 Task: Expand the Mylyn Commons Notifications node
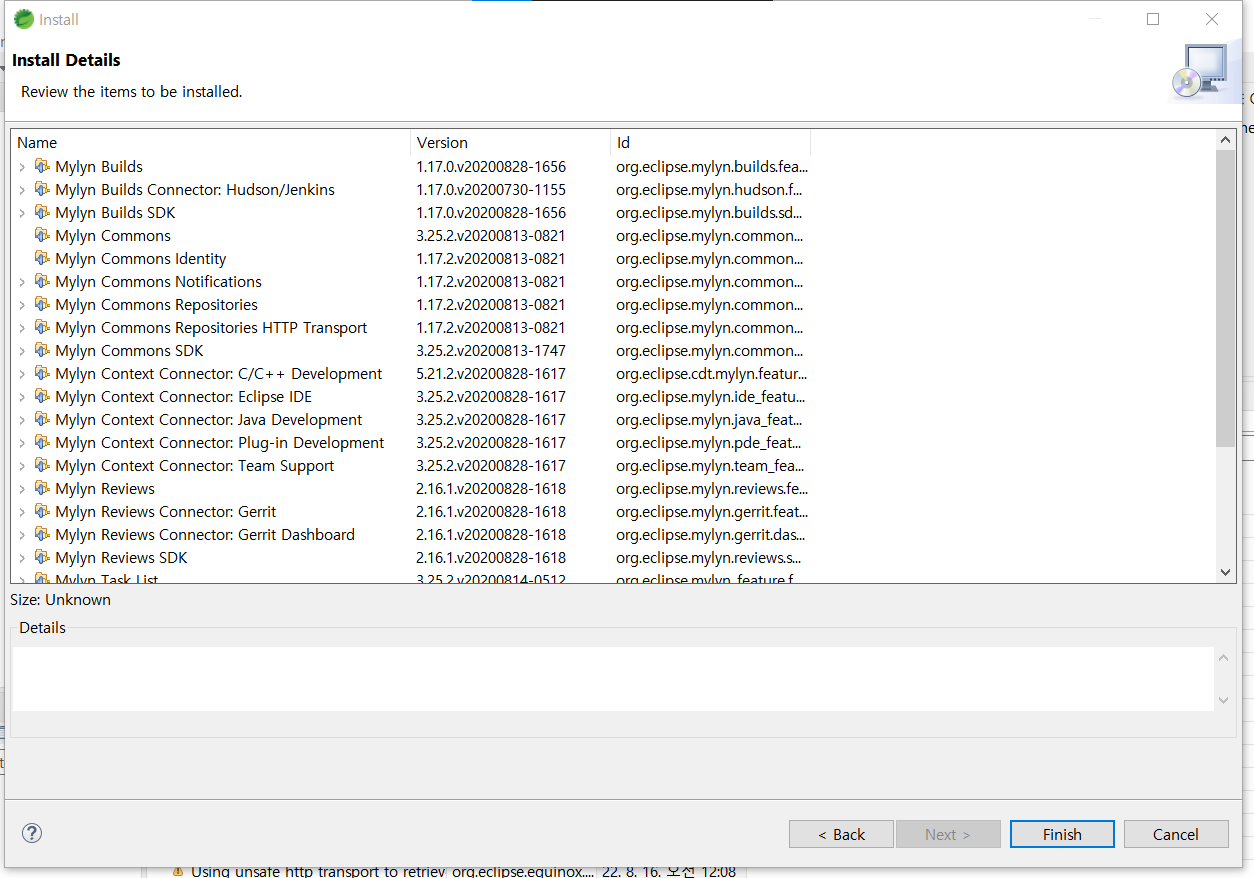(x=22, y=282)
